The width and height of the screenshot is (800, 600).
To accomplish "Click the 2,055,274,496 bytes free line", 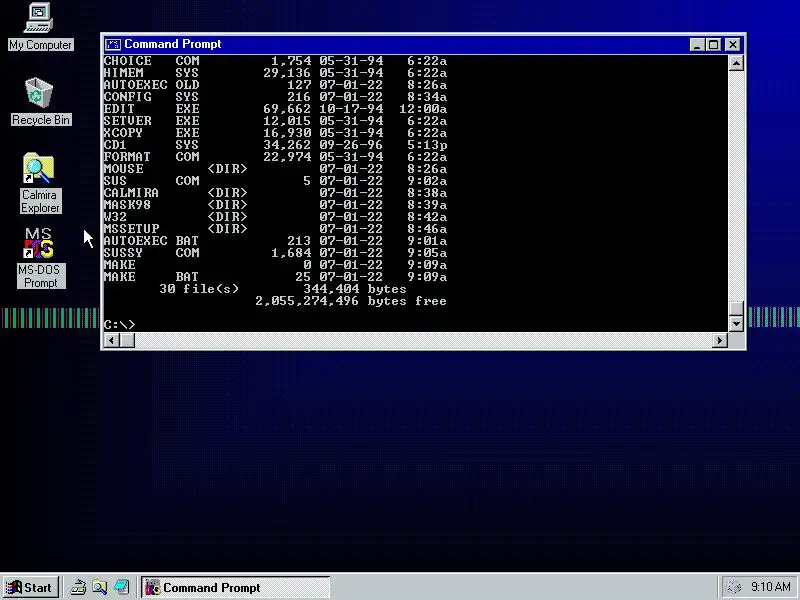I will 351,301.
